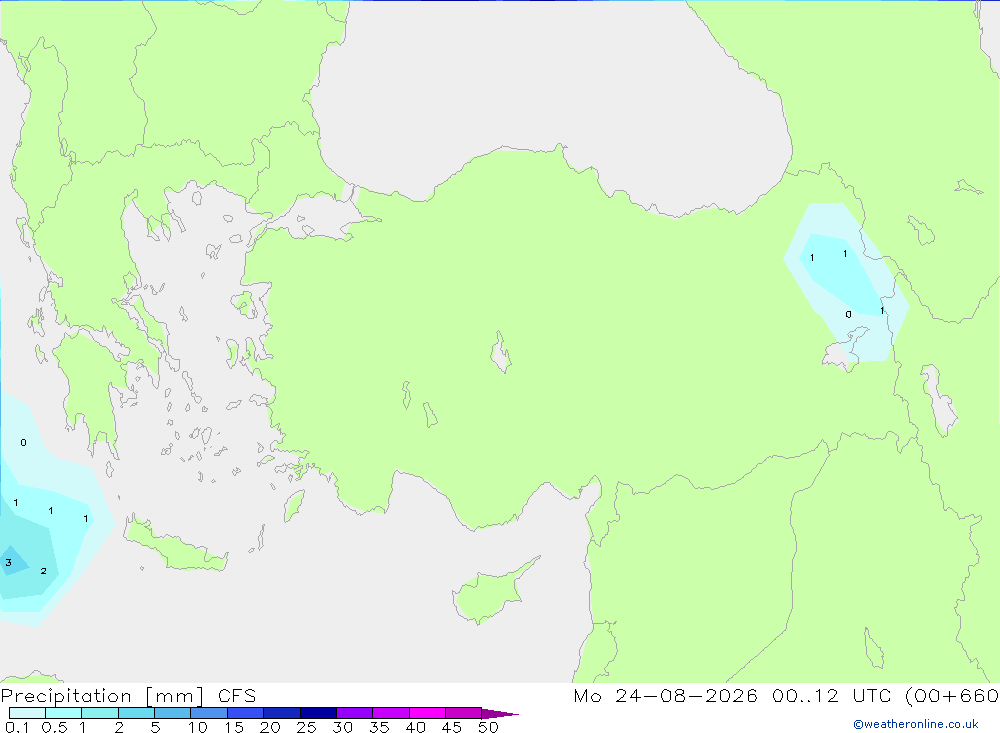
Task: Click the 30–35 mm violet legend swatch
Action: [x=355, y=713]
